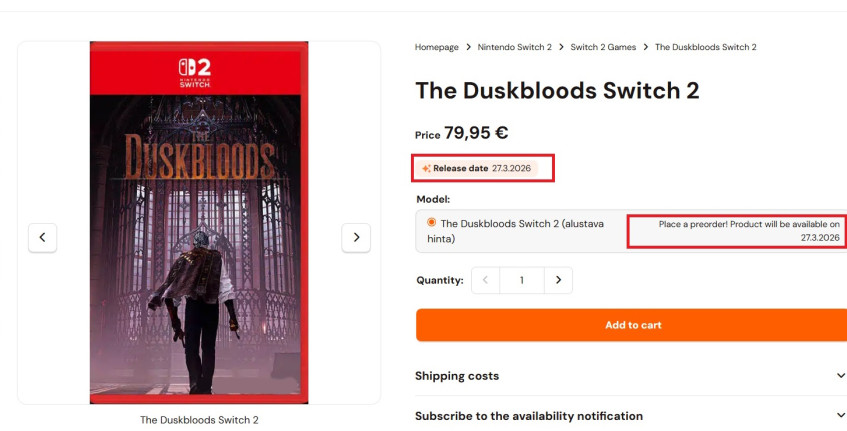847x431 pixels.
Task: Click the caption below the cover image
Action: pos(199,420)
